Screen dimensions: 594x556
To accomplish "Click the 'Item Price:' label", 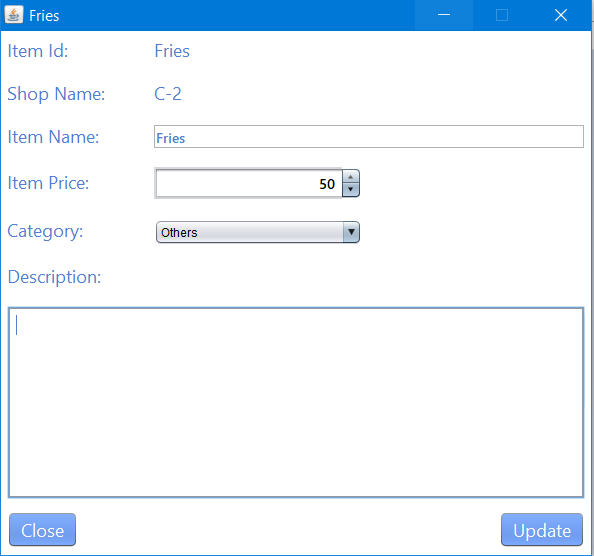I will (48, 183).
